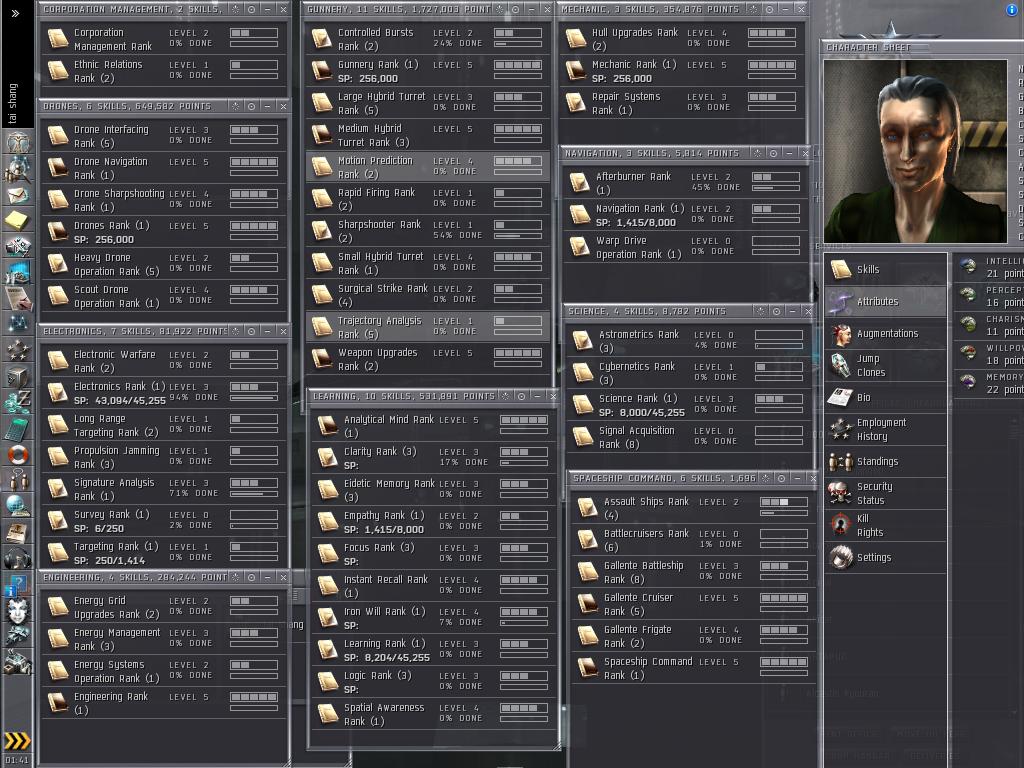Click Sharpshooter Rank (2) progress bar
Viewport: 1024px width, 768px height.
click(x=518, y=236)
